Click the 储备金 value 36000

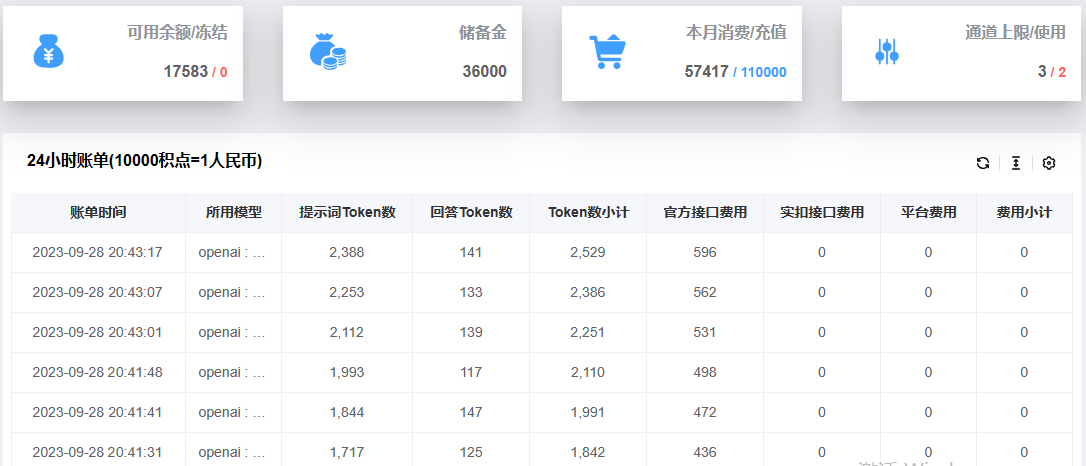(484, 72)
